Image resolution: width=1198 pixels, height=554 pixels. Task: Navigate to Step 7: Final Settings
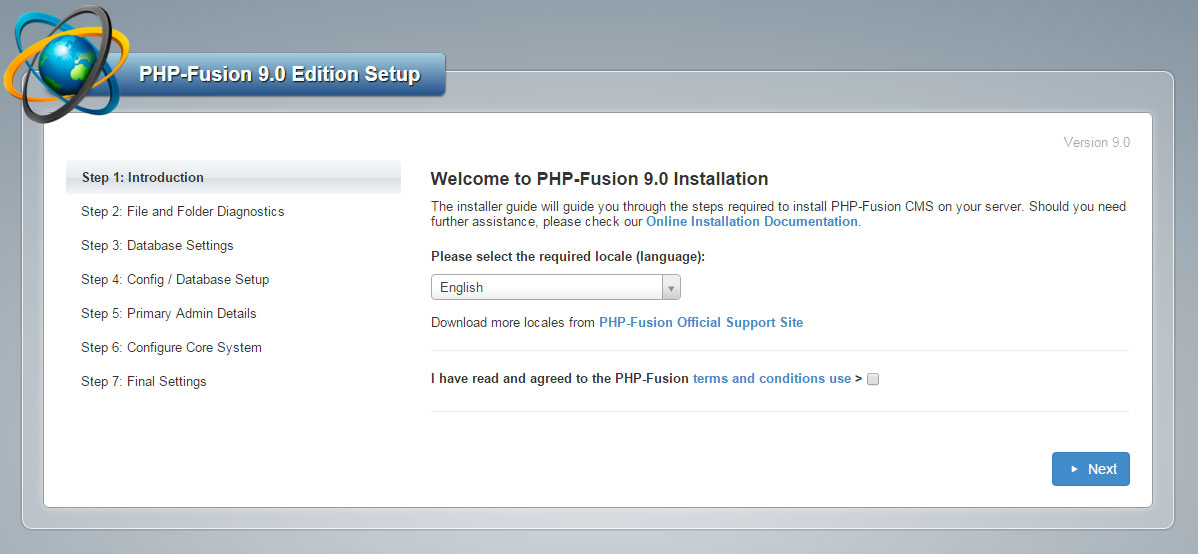pos(144,382)
